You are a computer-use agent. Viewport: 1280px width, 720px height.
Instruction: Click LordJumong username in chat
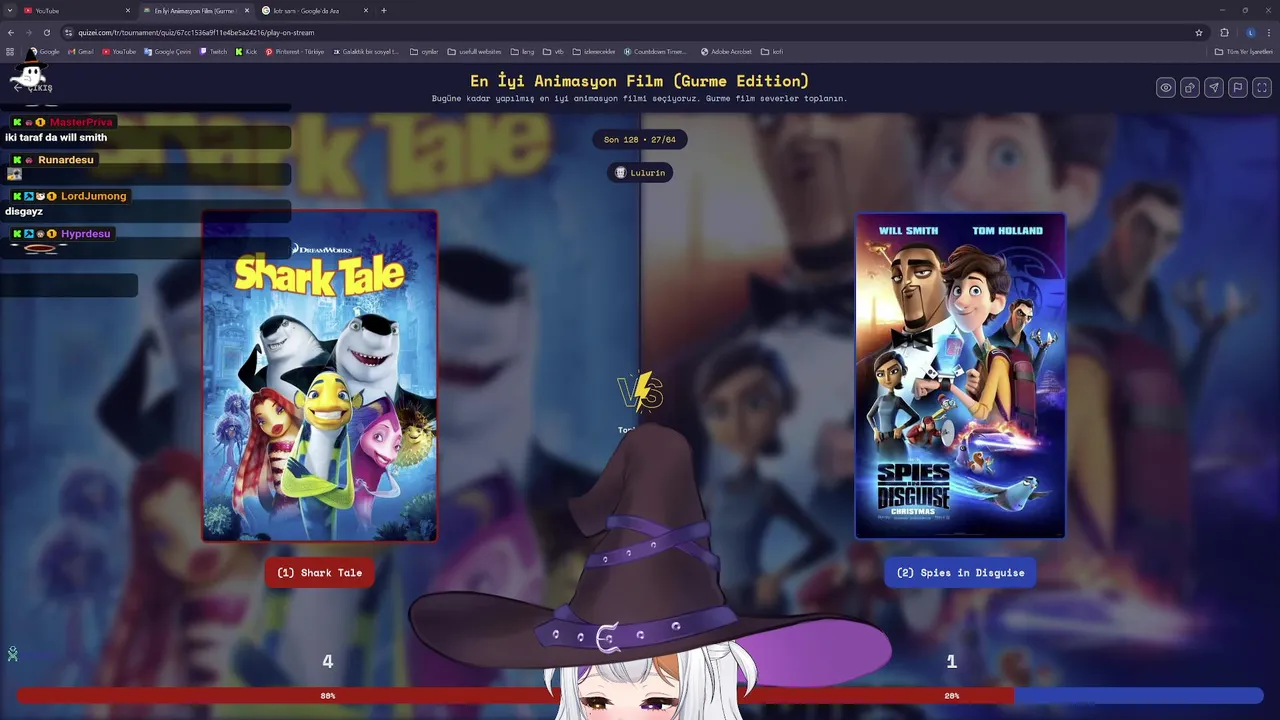94,196
